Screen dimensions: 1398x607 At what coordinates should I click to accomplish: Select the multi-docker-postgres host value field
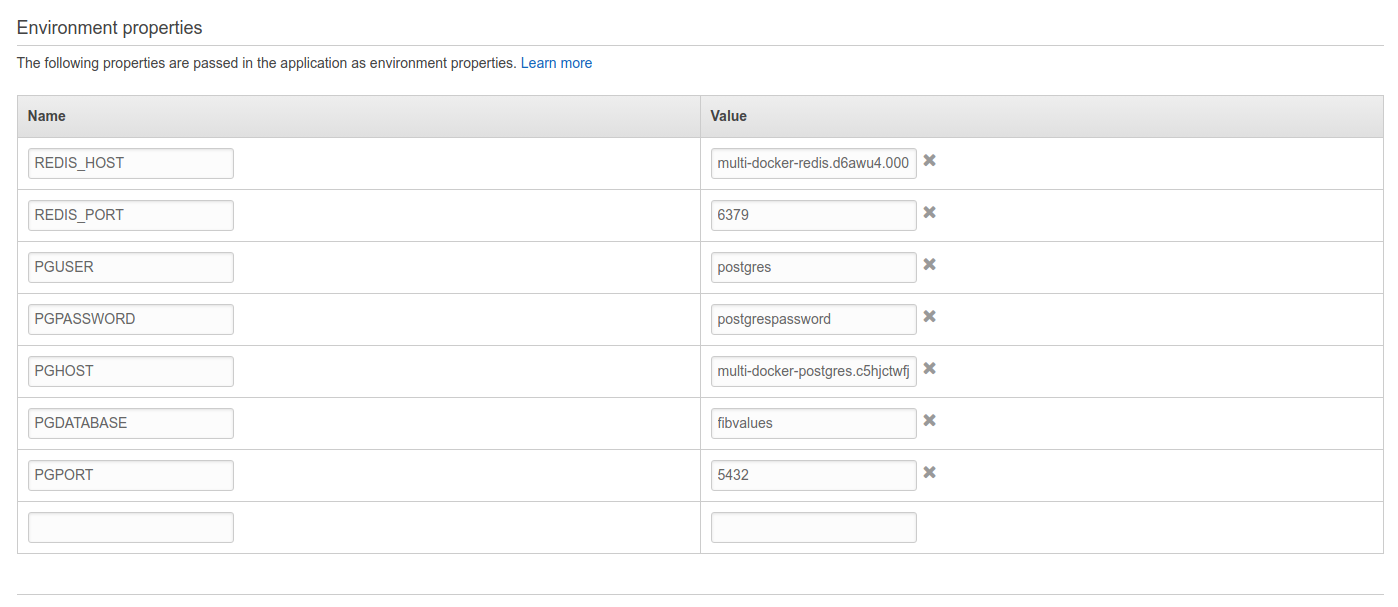[814, 371]
